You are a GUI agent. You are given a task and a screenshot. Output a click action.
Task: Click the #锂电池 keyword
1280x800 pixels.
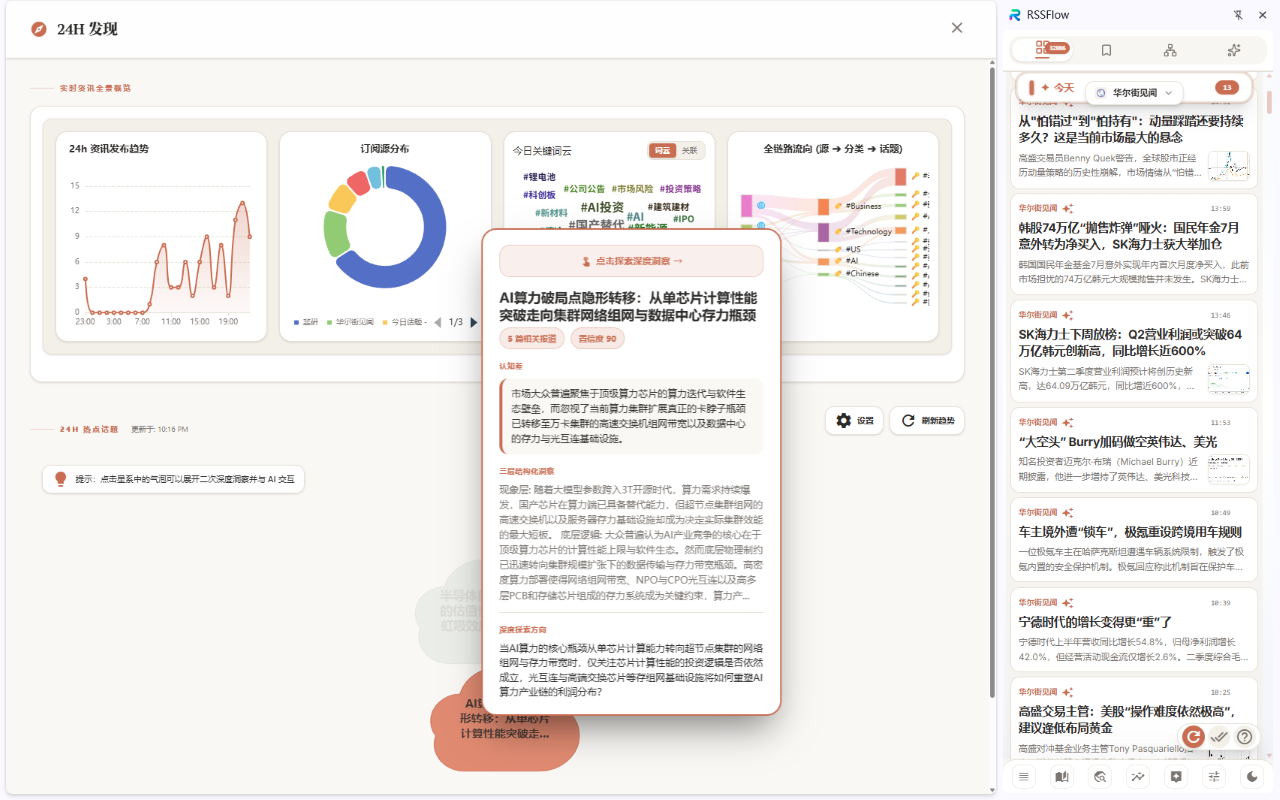pos(539,177)
